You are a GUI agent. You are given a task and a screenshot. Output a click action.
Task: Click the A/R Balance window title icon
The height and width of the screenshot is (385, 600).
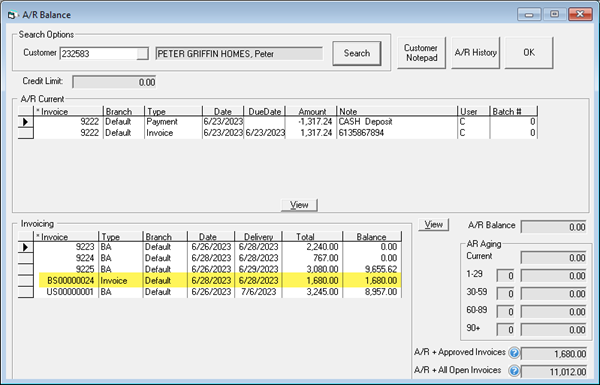click(x=12, y=15)
